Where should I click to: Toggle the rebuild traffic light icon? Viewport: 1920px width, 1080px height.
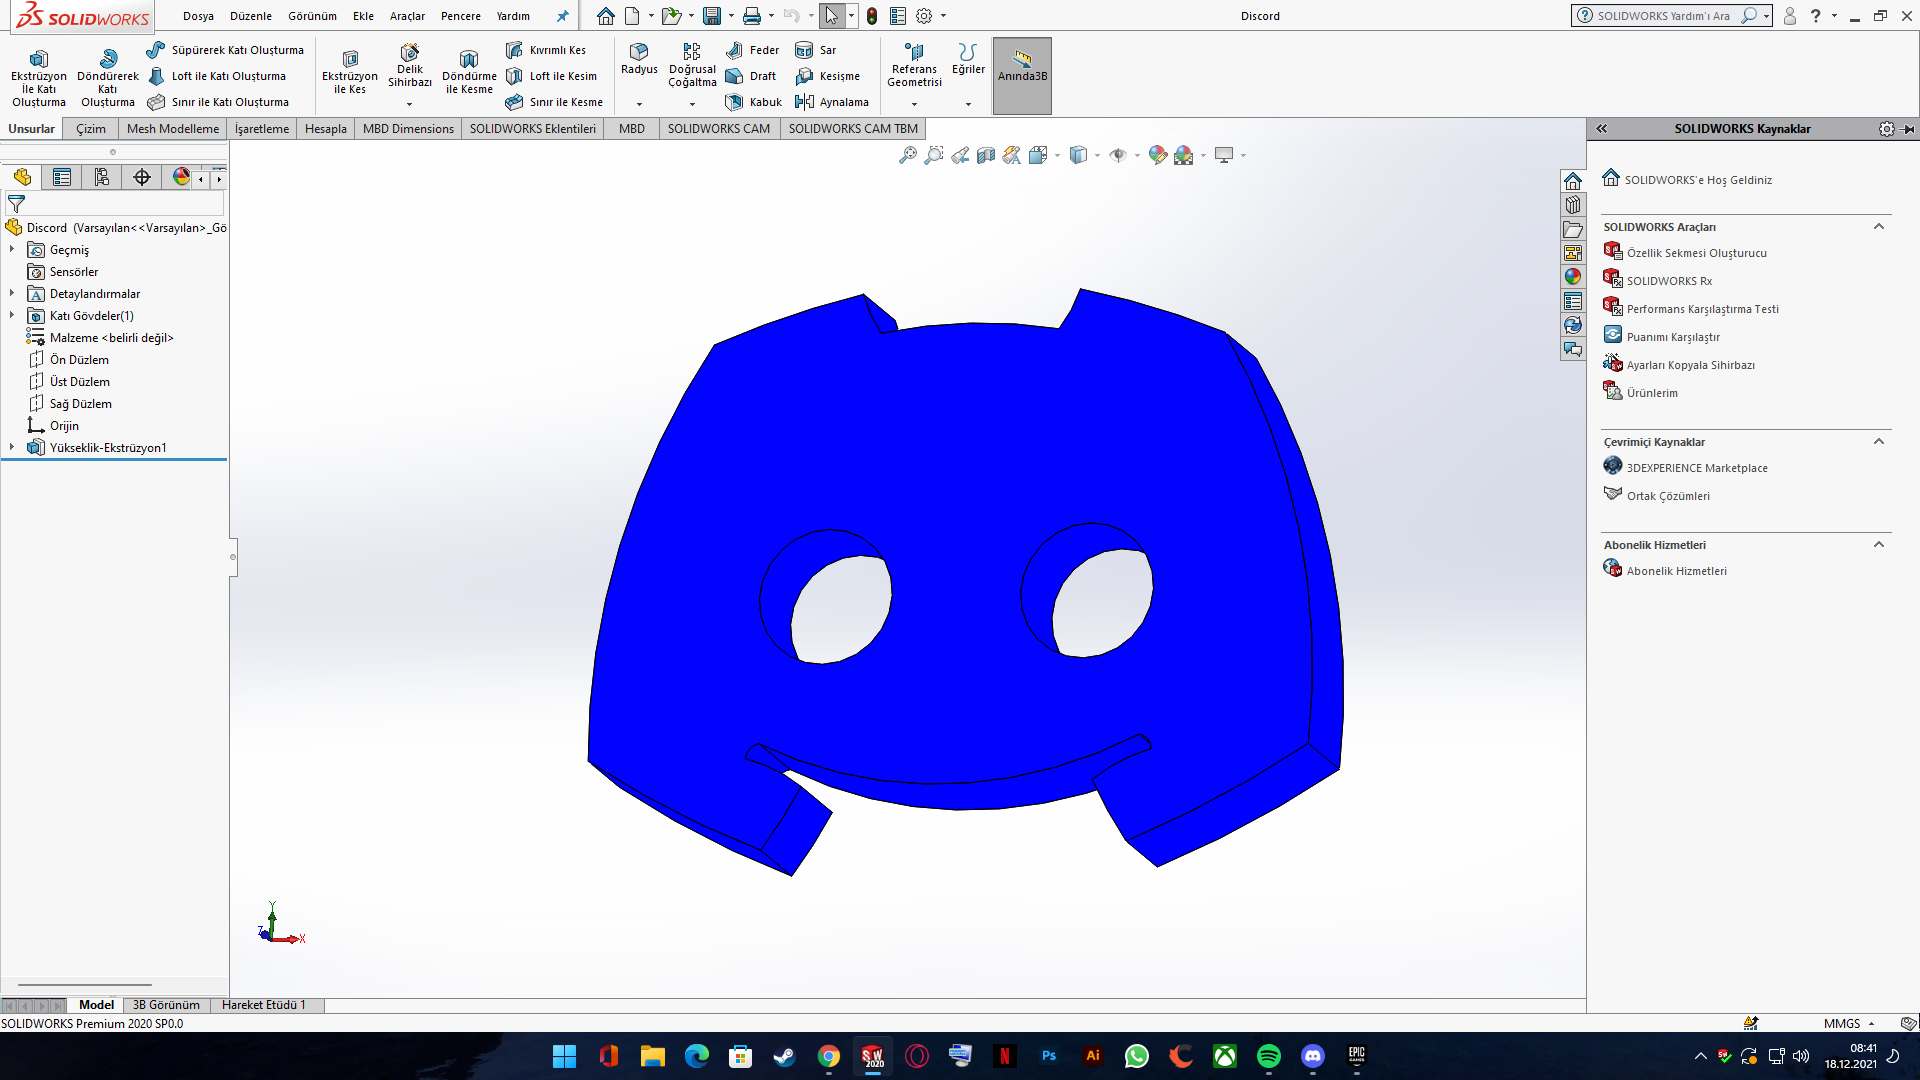pyautogui.click(x=872, y=16)
